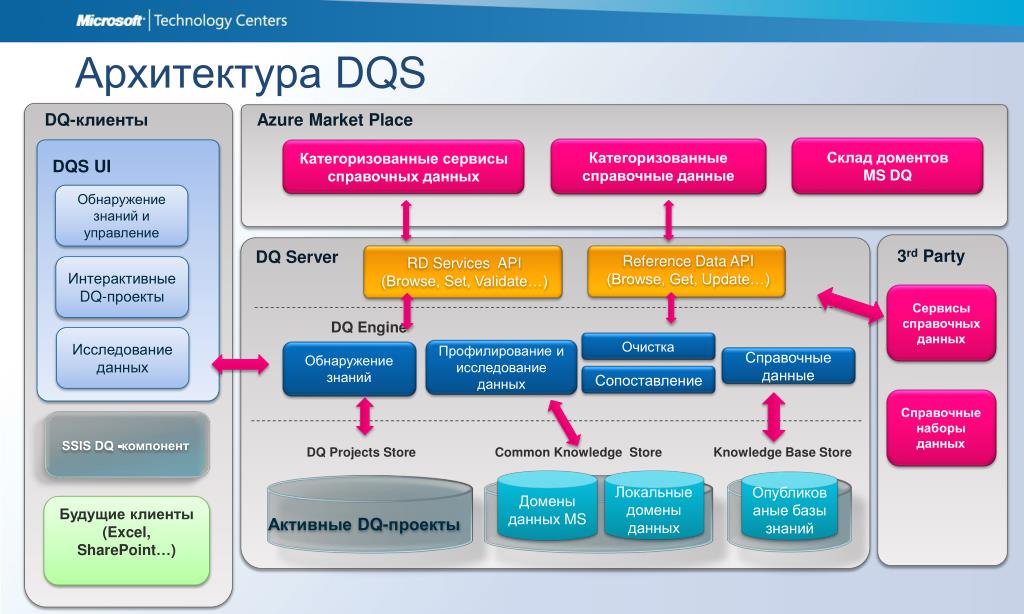Select the 'Сопоставление' blue box
This screenshot has width=1024, height=614.
tap(648, 380)
